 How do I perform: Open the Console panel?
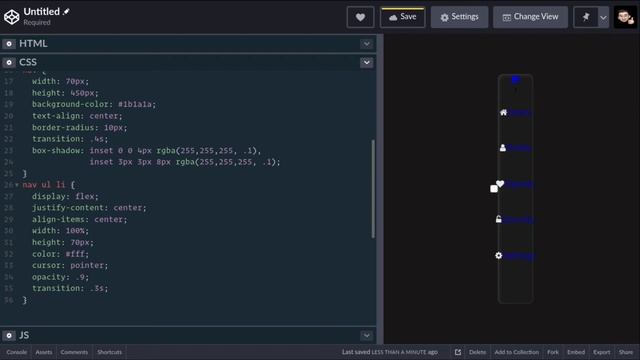17,352
